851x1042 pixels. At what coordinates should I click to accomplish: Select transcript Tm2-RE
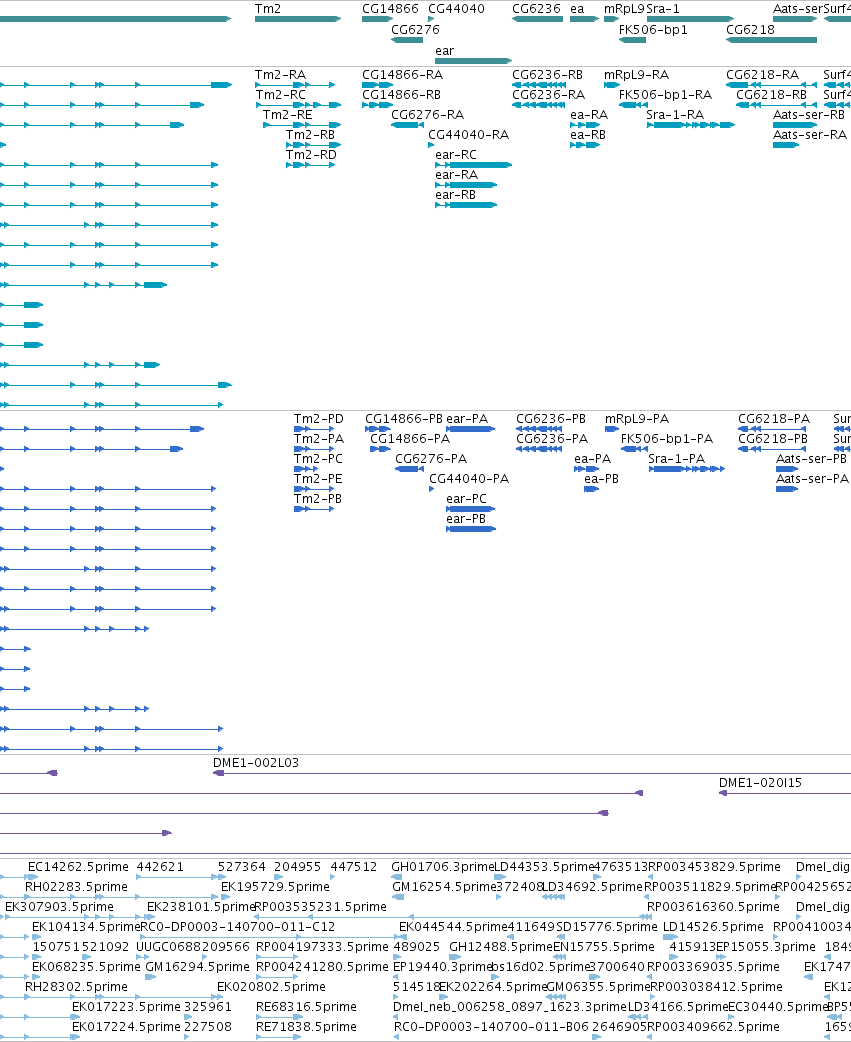[302, 125]
